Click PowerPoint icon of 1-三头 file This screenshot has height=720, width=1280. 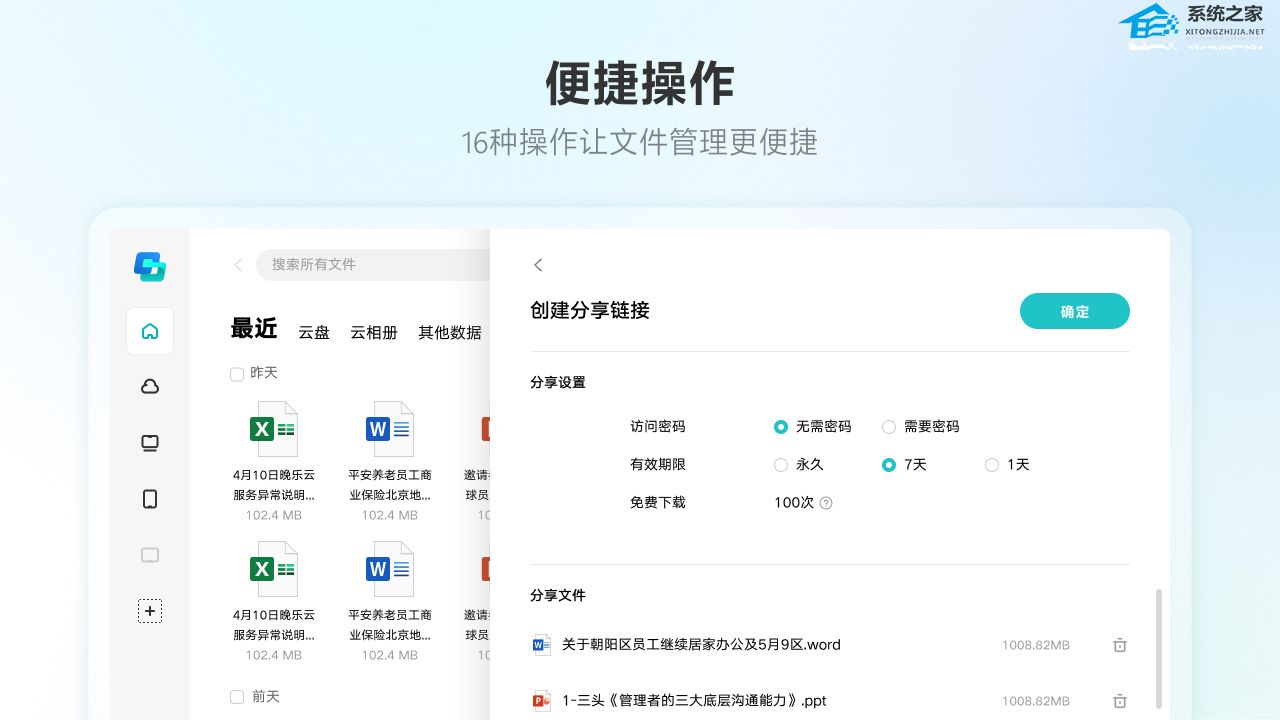542,701
